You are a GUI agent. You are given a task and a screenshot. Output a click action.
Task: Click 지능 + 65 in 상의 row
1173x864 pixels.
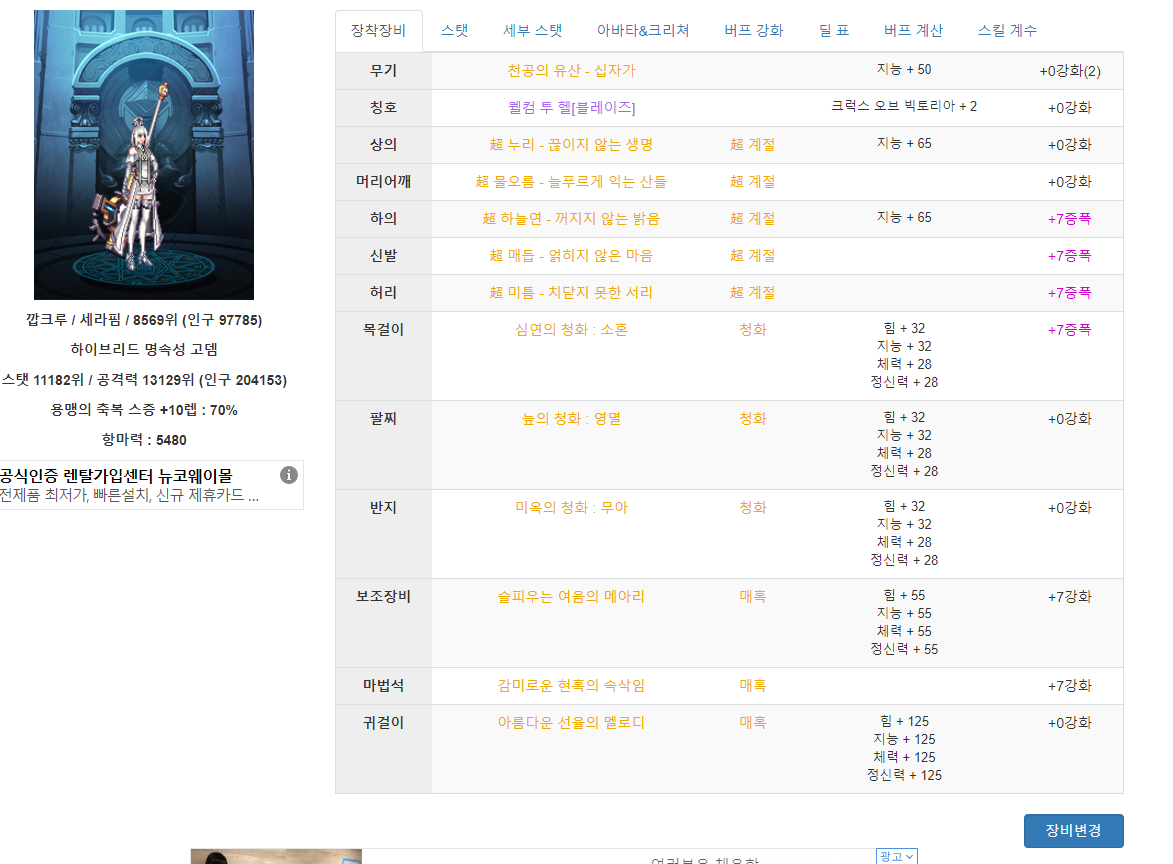(x=904, y=144)
